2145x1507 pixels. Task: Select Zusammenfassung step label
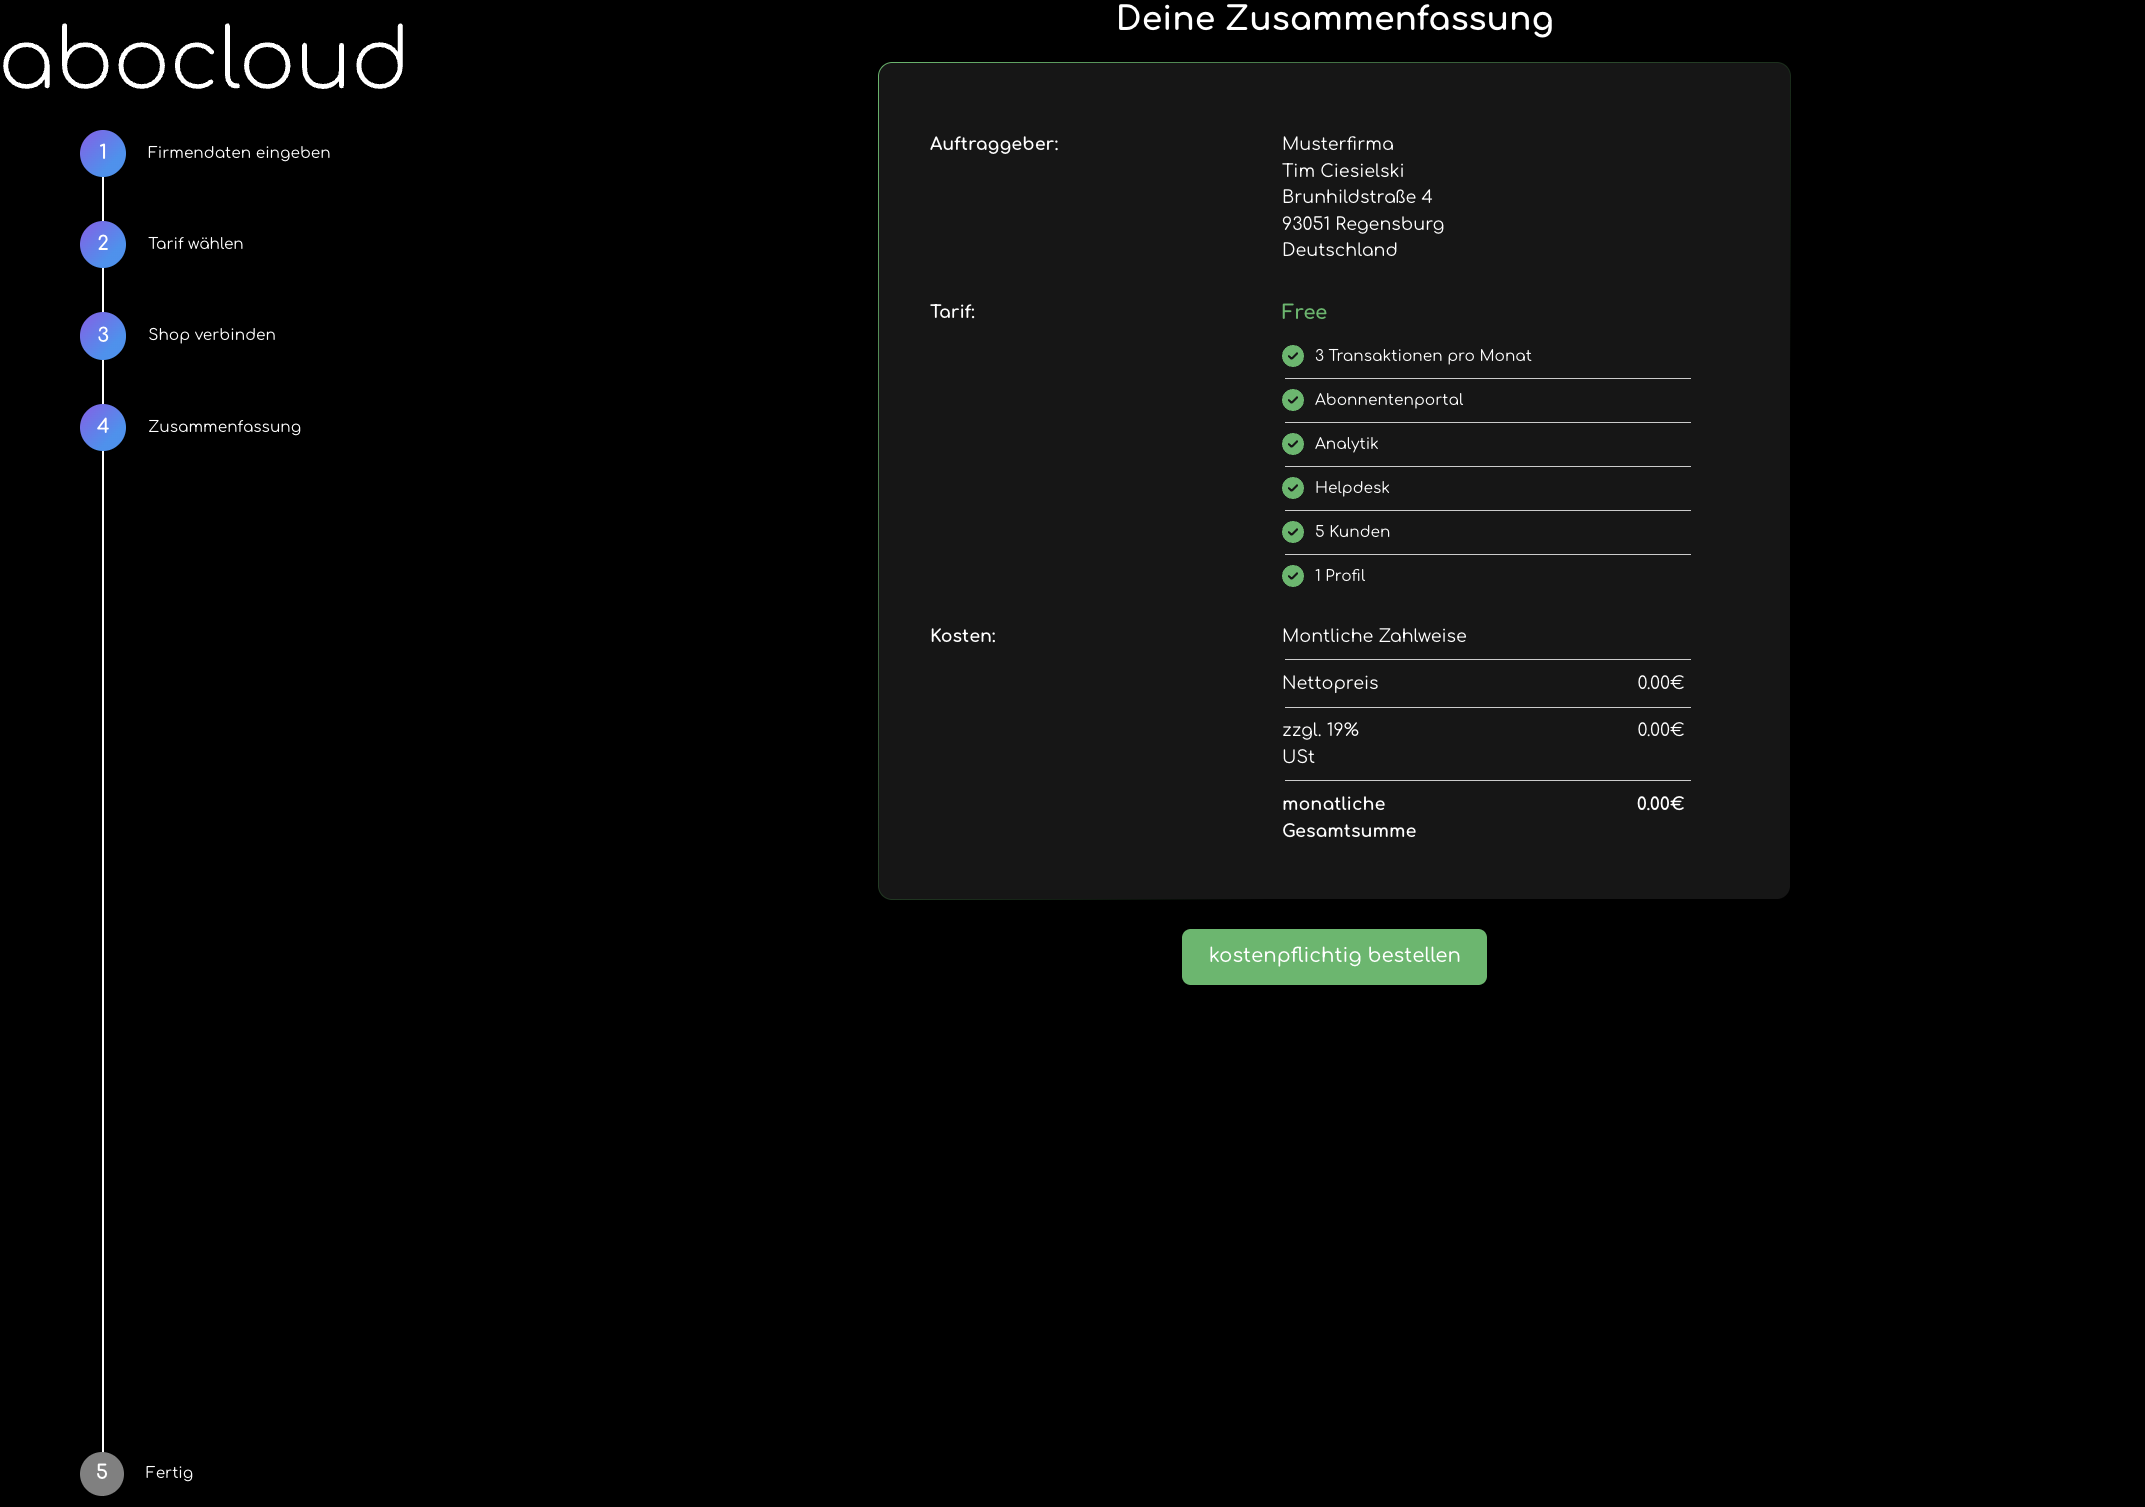point(224,427)
